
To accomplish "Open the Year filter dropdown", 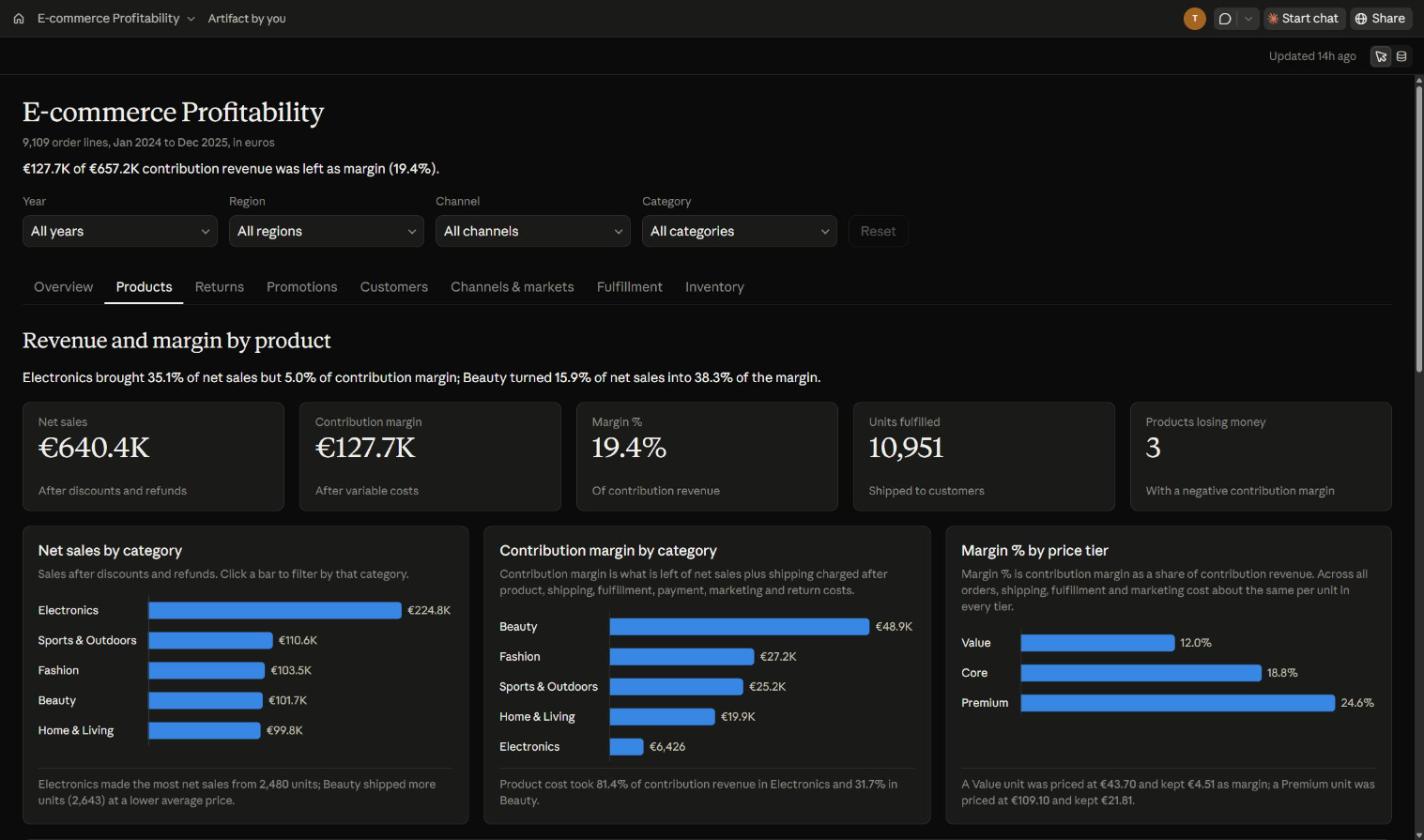I will tap(120, 231).
